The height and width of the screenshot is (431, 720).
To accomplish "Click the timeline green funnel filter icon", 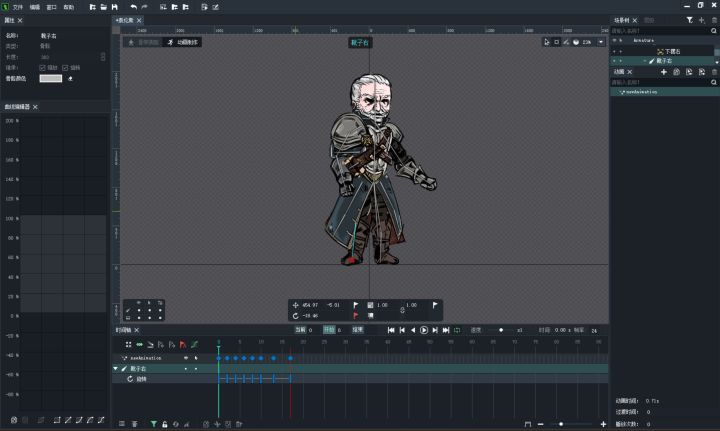I will (x=153, y=424).
